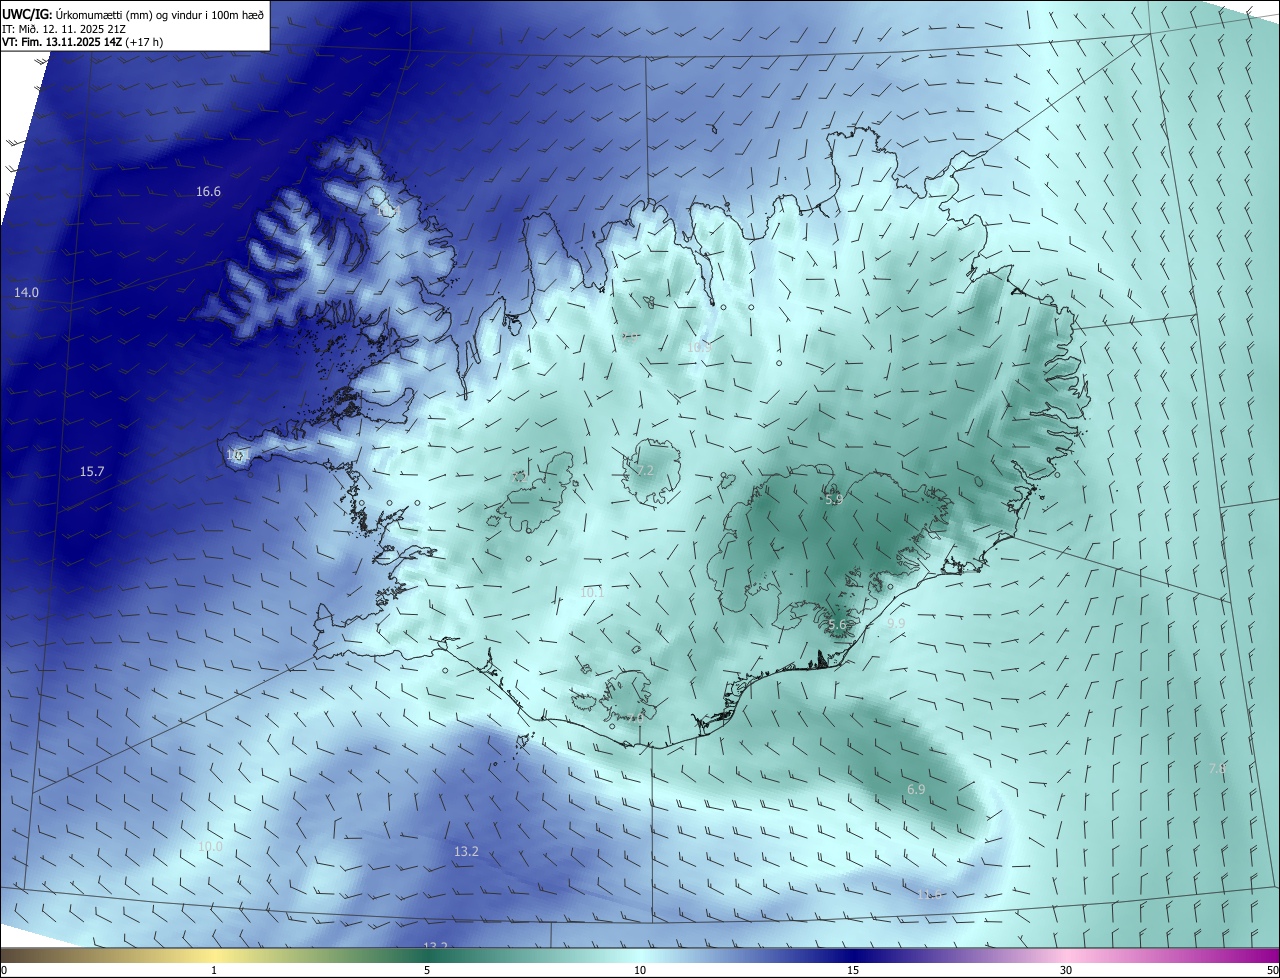Screen dimensions: 1280x978
Task: Click the dark blue part of the color scale
Action: point(855,955)
